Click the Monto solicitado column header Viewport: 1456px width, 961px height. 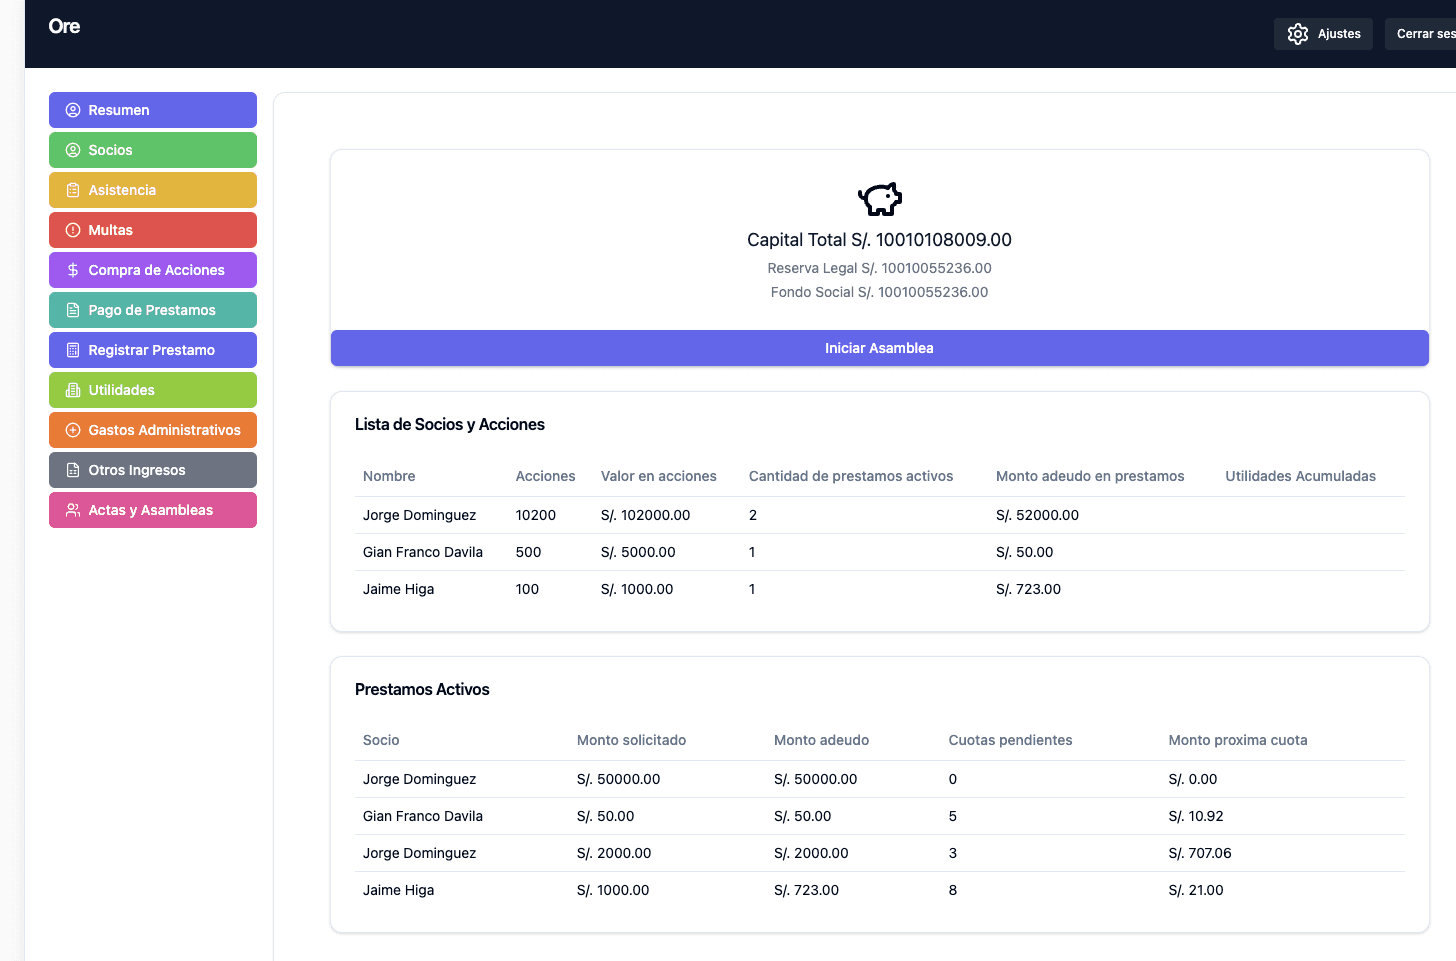tap(632, 740)
